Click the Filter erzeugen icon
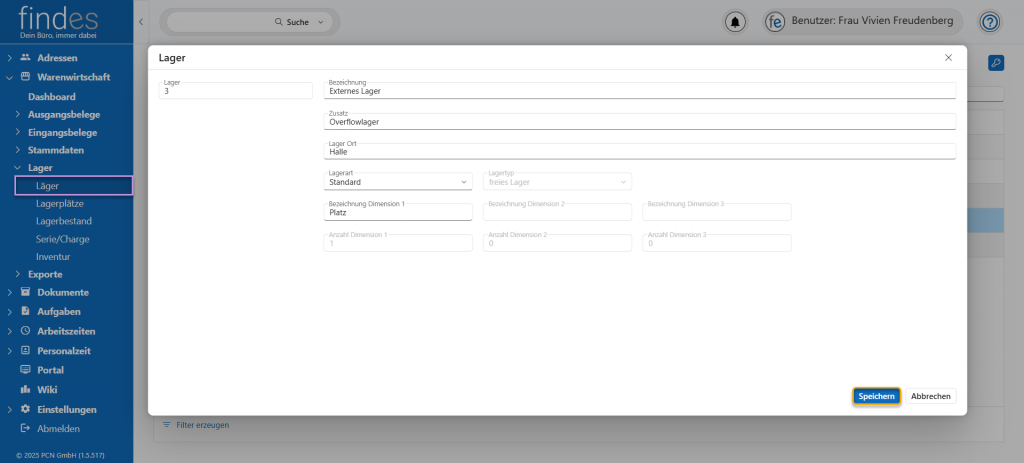1024x463 pixels. pos(167,425)
